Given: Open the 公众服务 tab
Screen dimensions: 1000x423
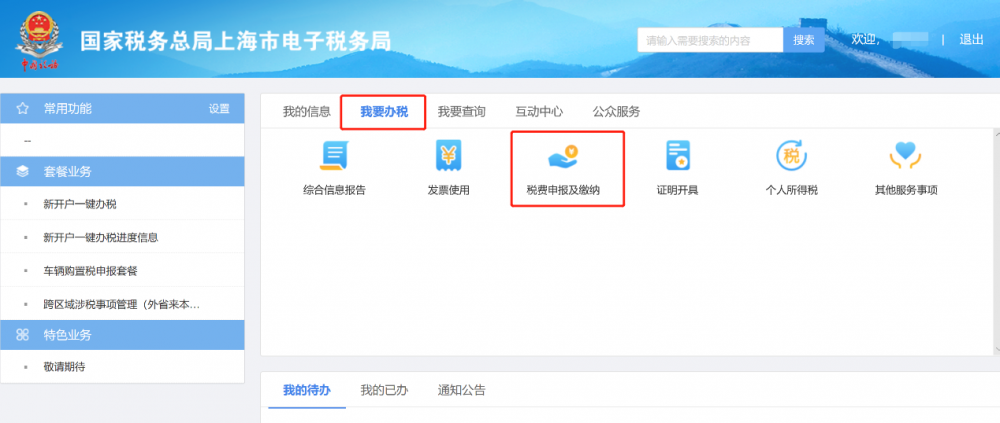Looking at the screenshot, I should 616,112.
